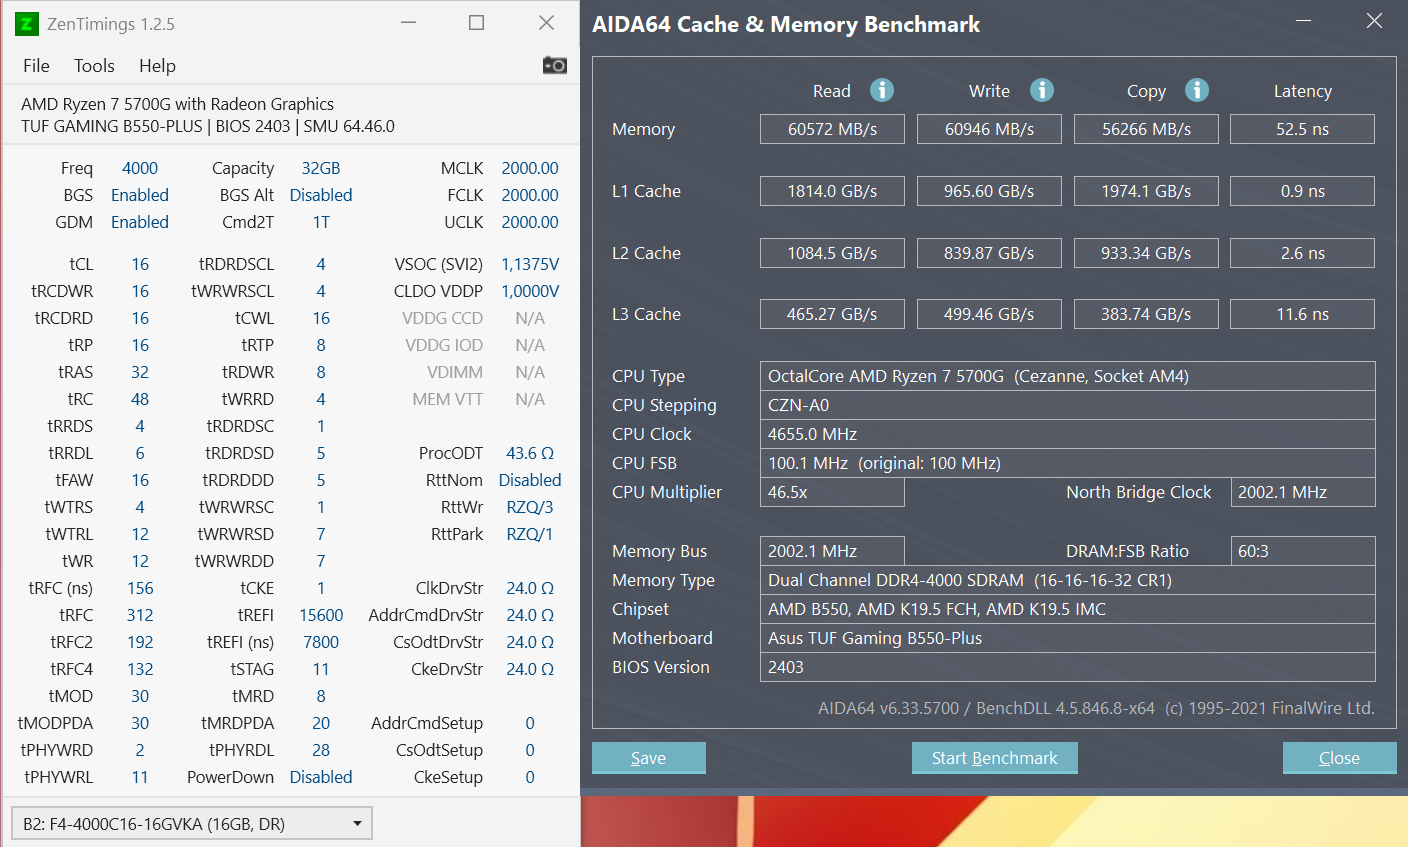The width and height of the screenshot is (1408, 847).
Task: Maximize the ZenTimings window
Action: point(477,23)
